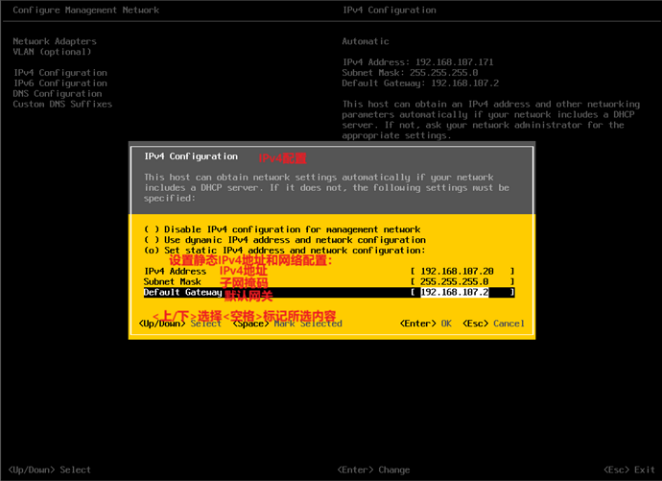Viewport: 662px width, 481px height.
Task: Choose IPv4 Configuration in the left menu list
Action: [60, 73]
